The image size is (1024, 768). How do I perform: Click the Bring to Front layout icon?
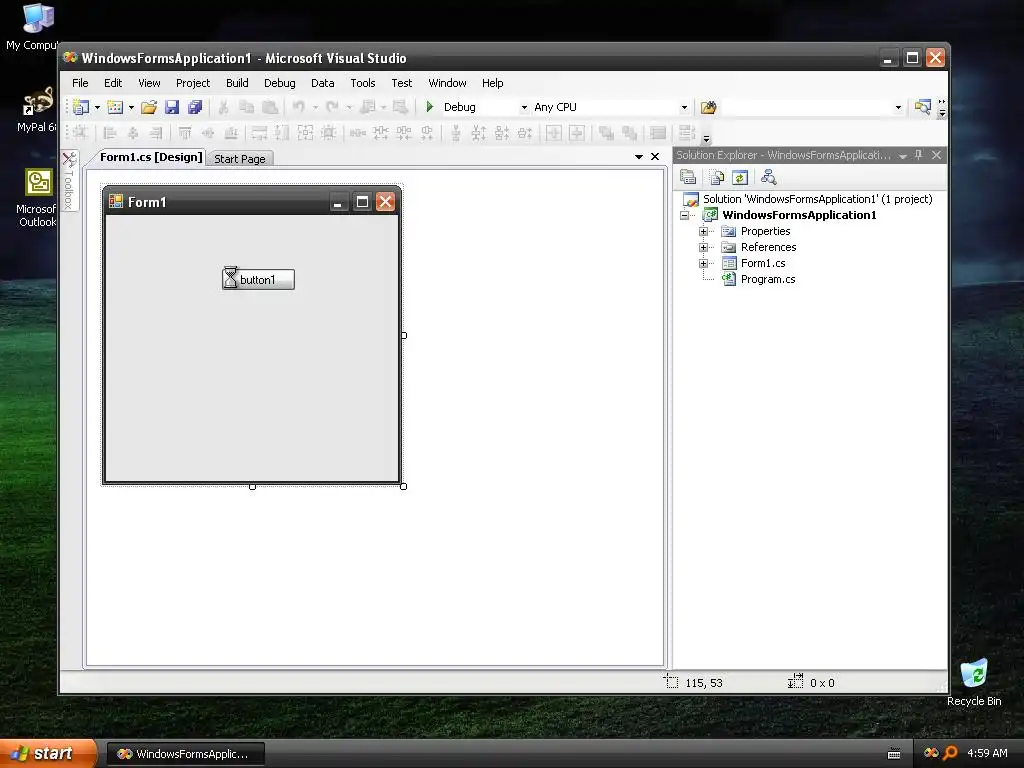605,133
